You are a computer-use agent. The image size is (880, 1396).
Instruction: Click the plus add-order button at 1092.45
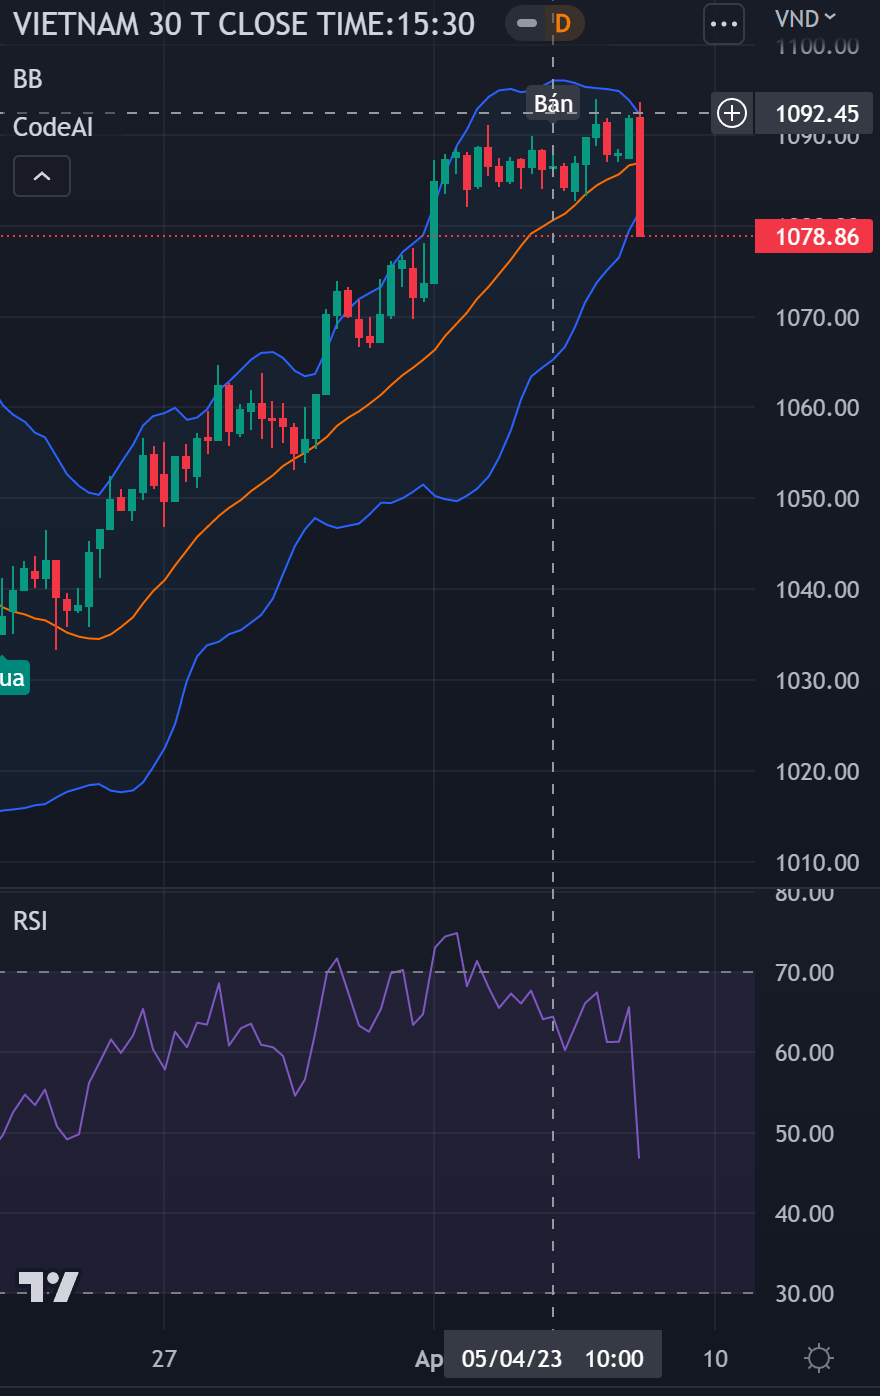(732, 113)
